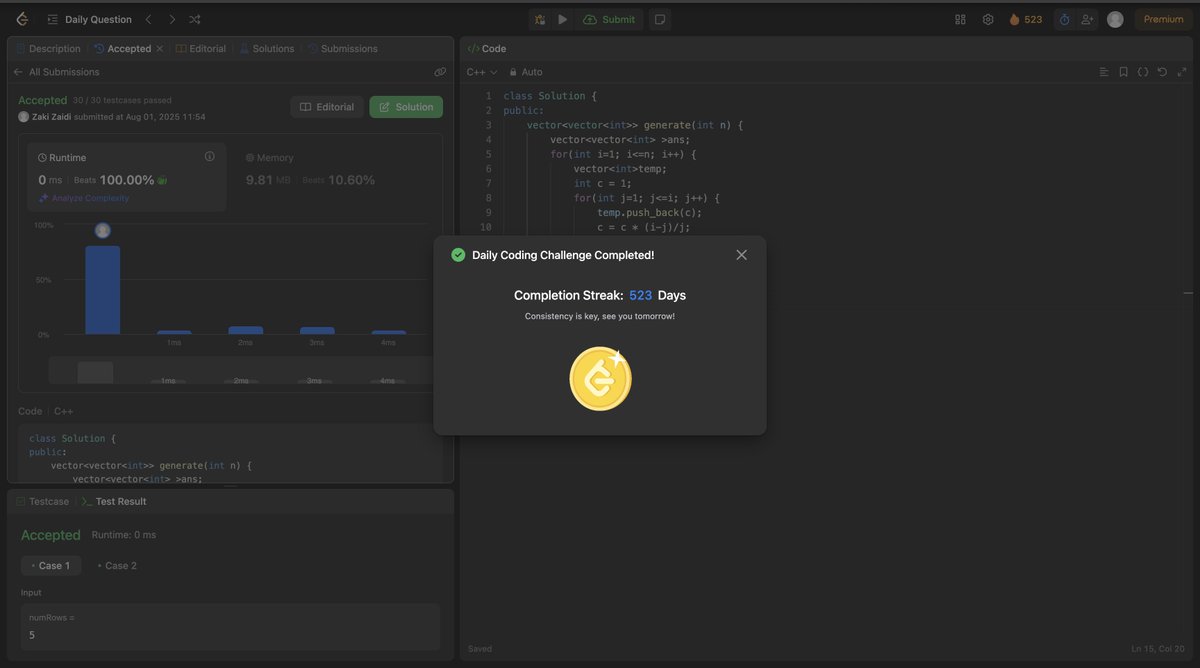The image size is (1200, 668).
Task: Close the Daily Coding Challenge dialog
Action: (x=741, y=255)
